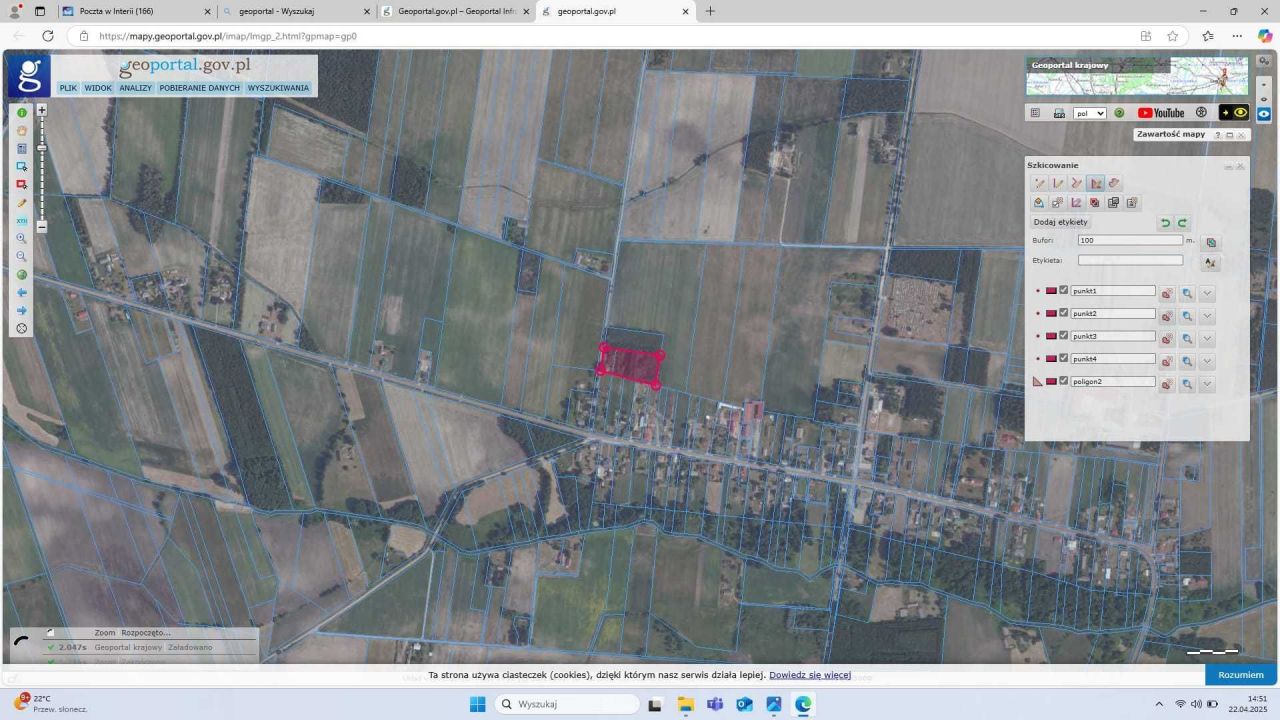
Task: Open the green help icon near language selector
Action: point(1119,113)
